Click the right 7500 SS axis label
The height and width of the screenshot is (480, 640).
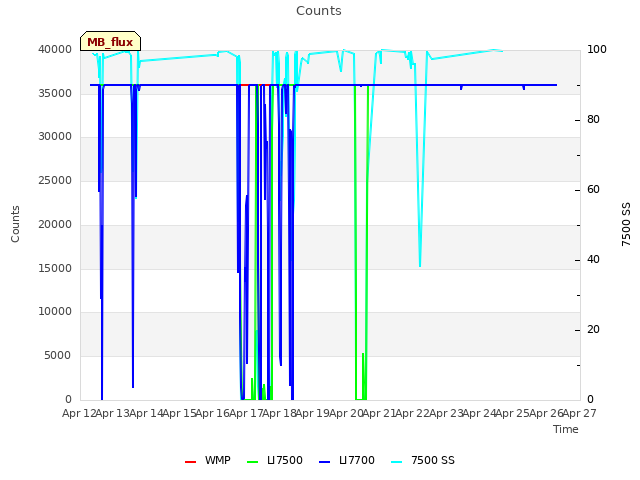[x=626, y=224]
